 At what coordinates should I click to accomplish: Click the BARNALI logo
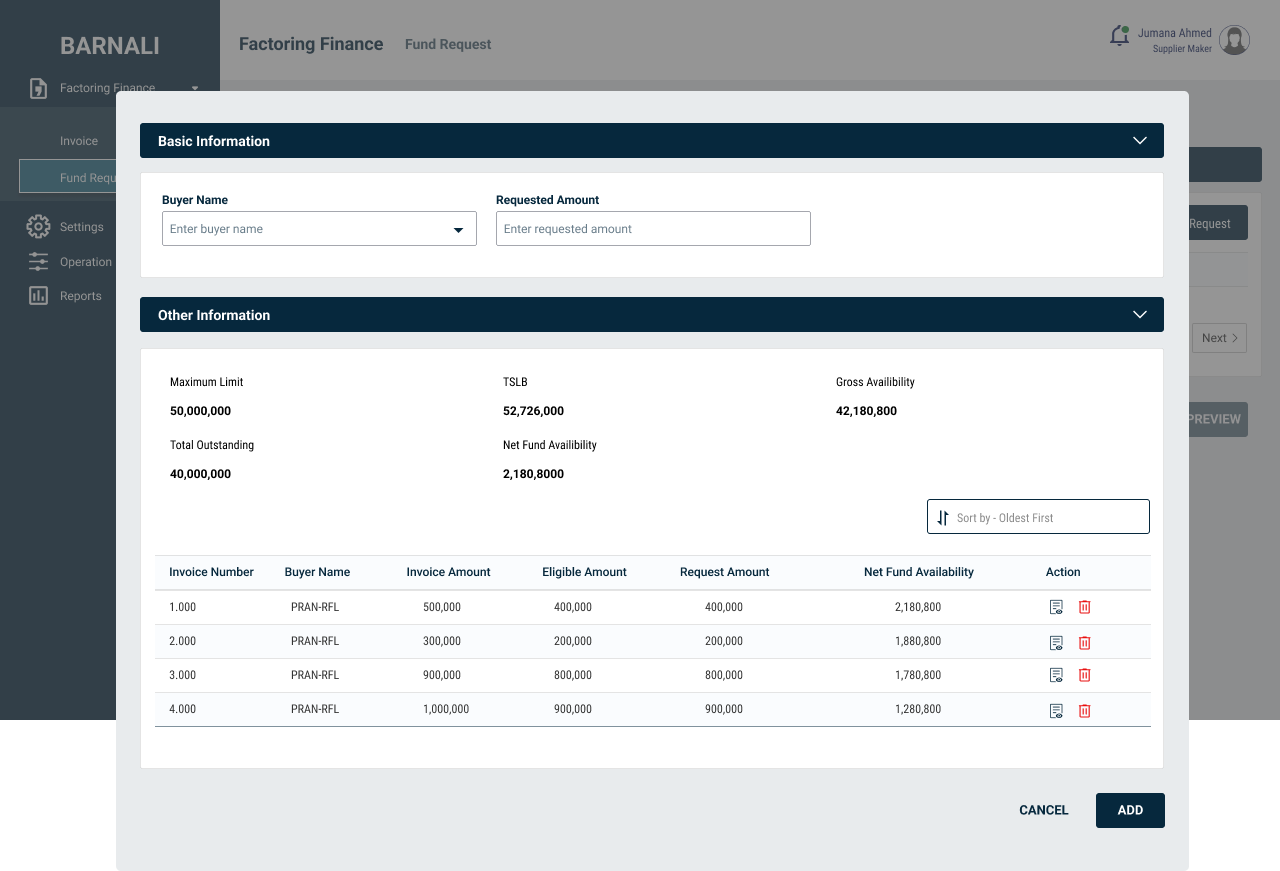coord(110,46)
